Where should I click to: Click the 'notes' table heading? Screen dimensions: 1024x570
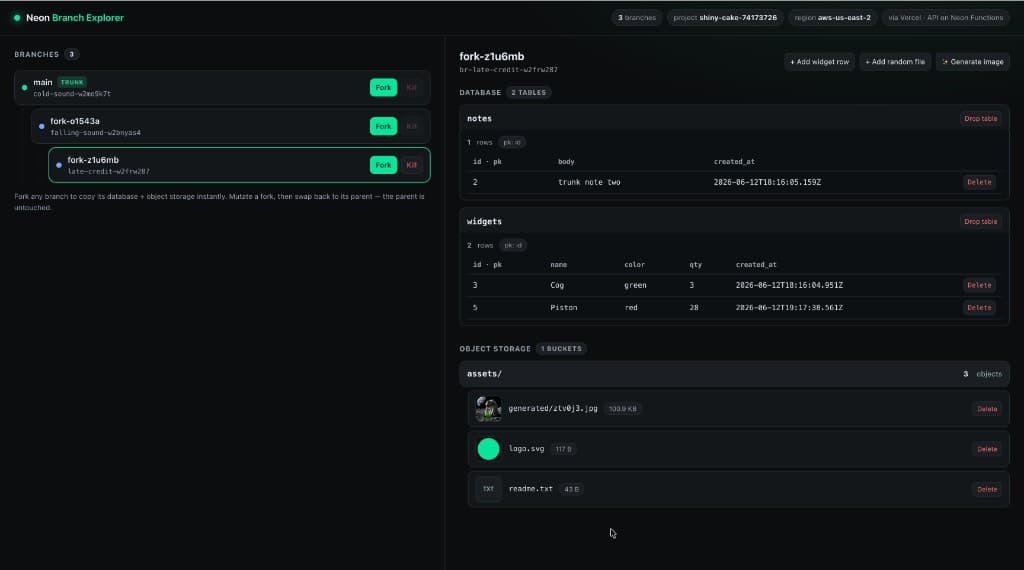coord(479,119)
